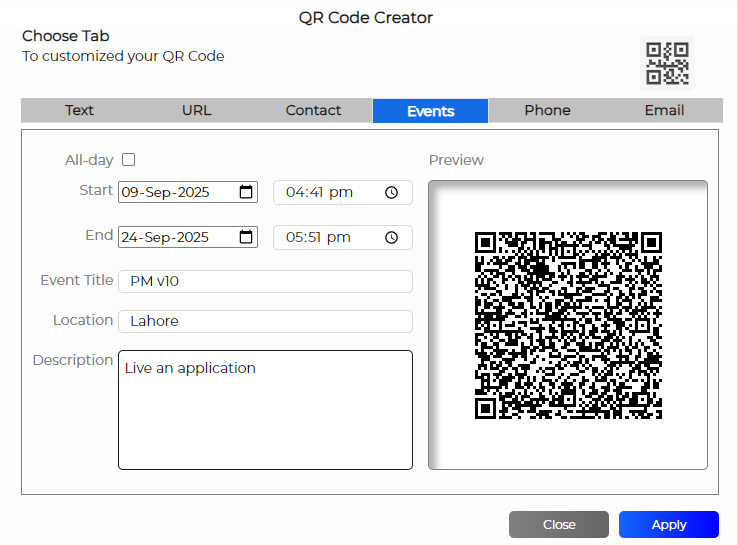Screen dimensions: 738x545
Task: Switch to the URL tab
Action: [x=196, y=110]
